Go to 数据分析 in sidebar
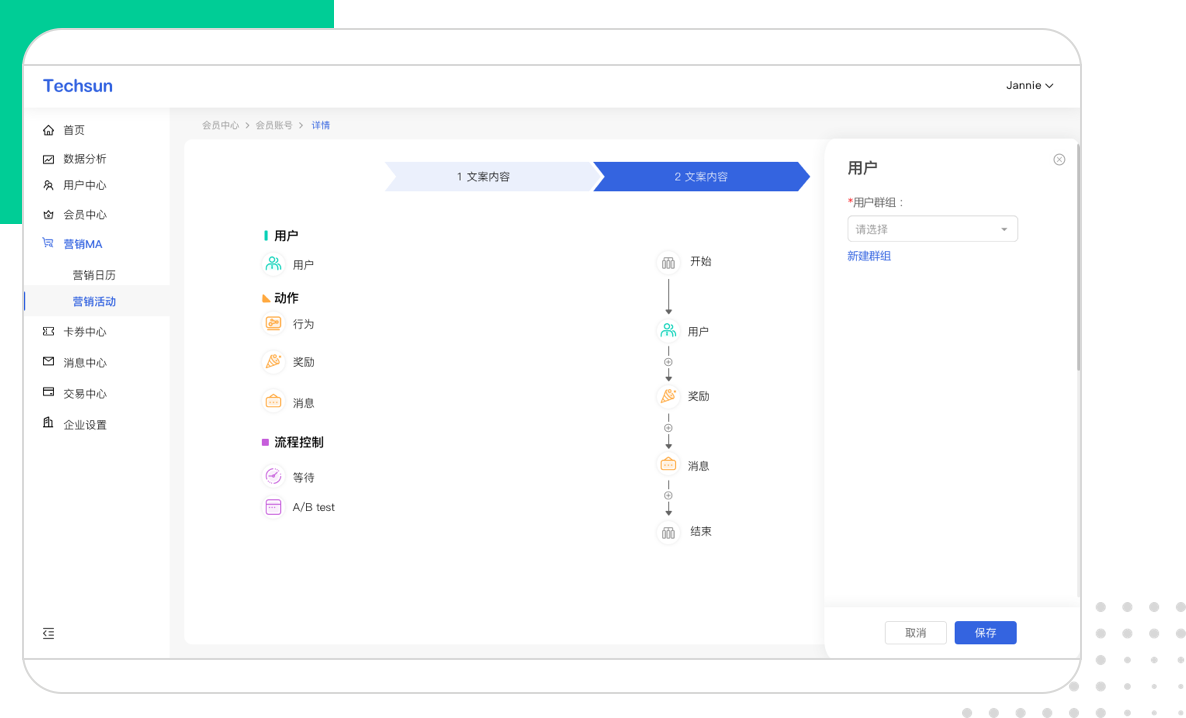 coord(84,159)
